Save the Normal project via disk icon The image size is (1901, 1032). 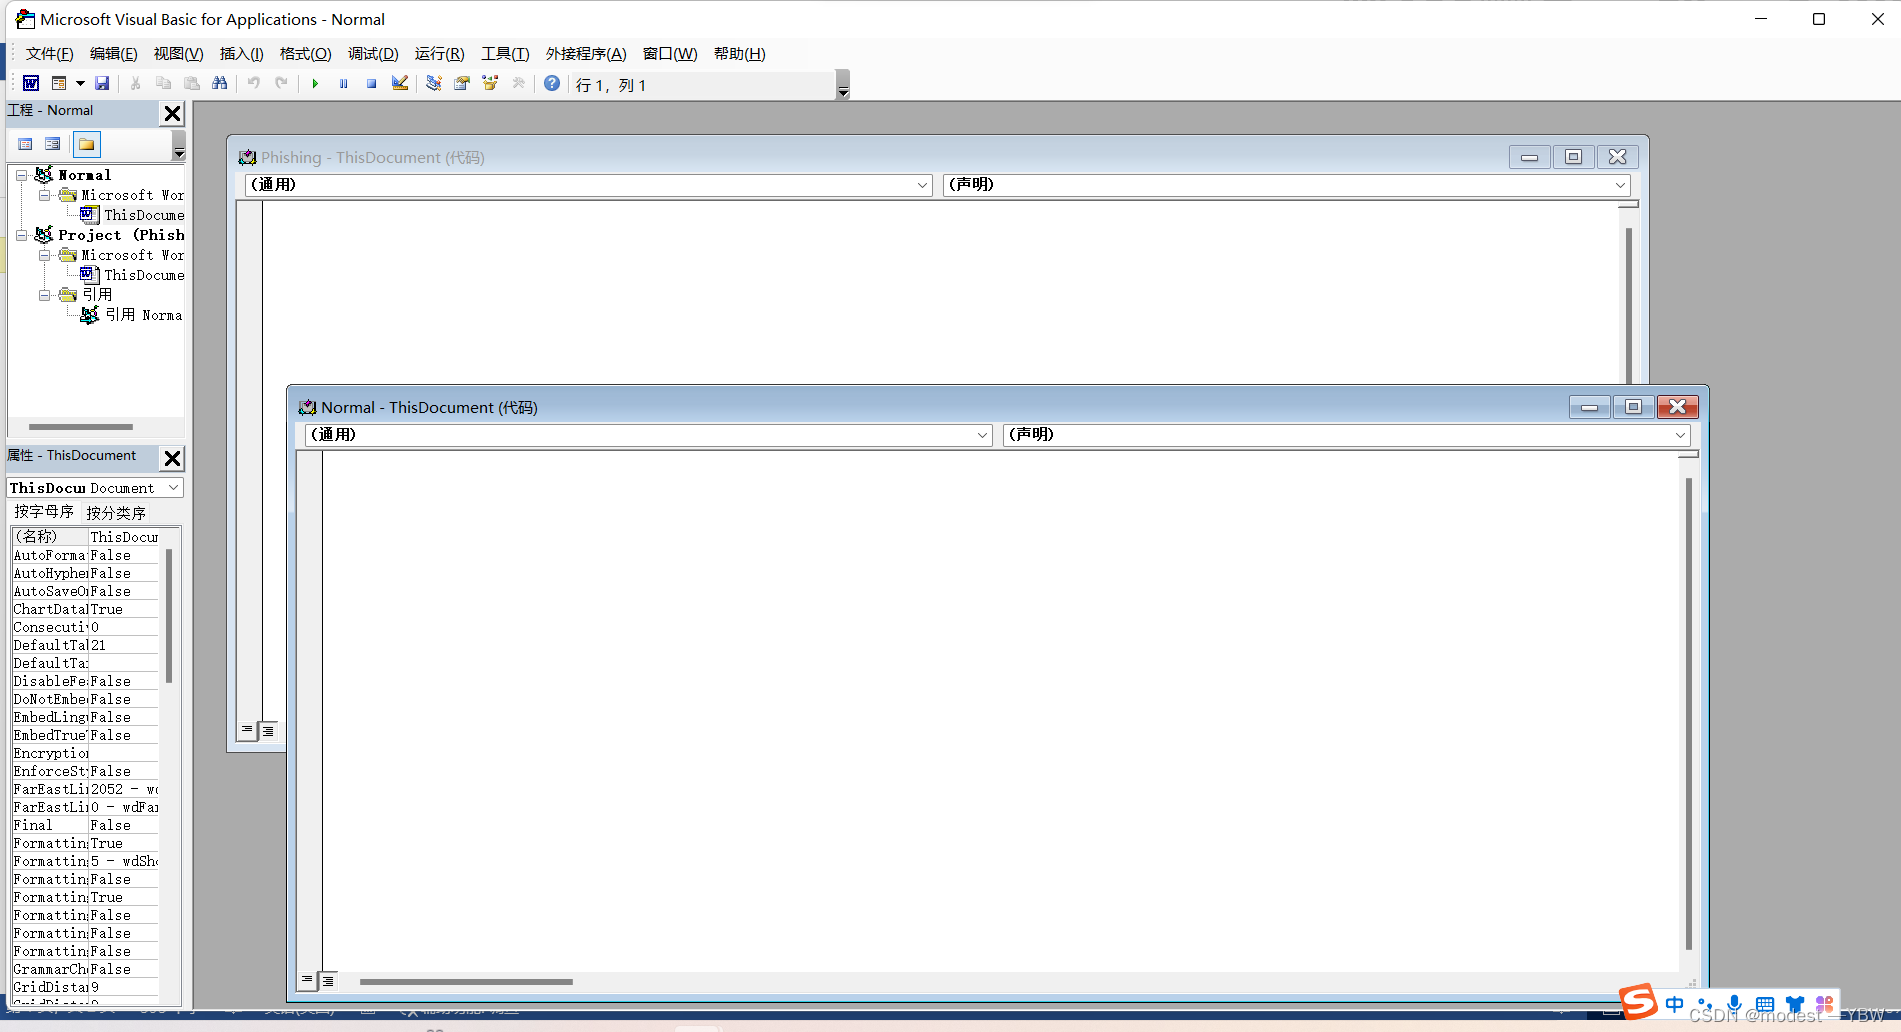click(102, 84)
